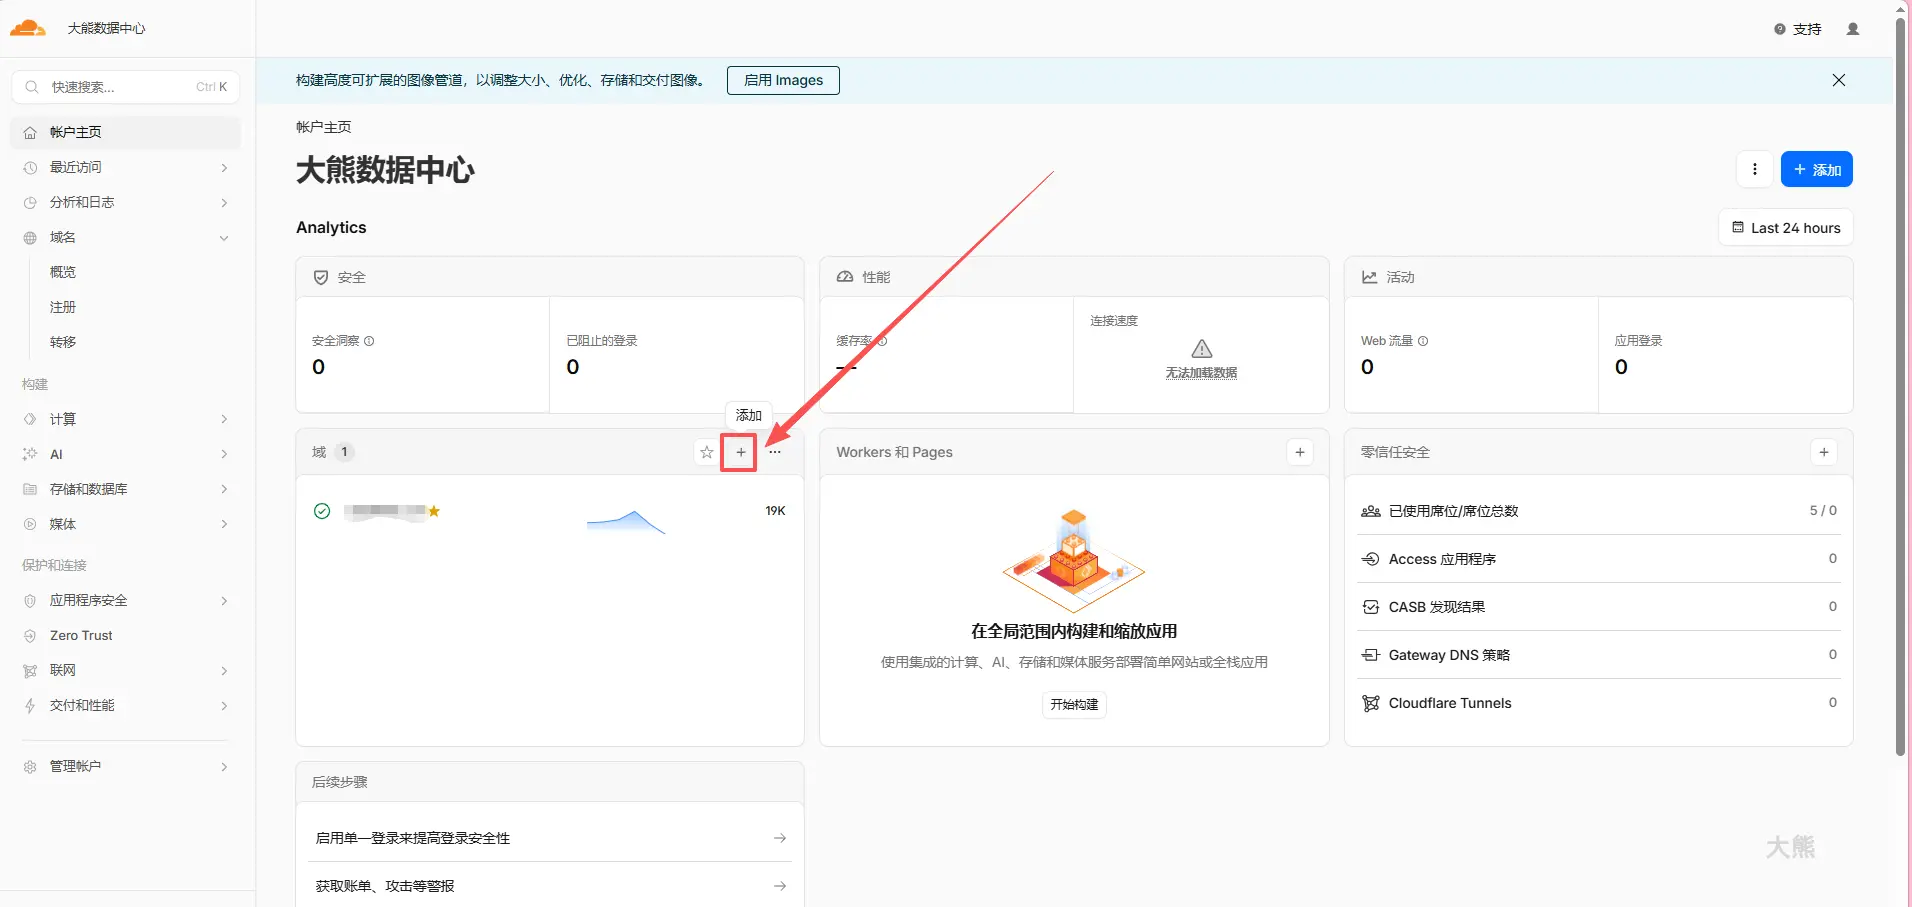Click the page vertical scrollbar
Screen dimensions: 1912x907
(x=1900, y=400)
